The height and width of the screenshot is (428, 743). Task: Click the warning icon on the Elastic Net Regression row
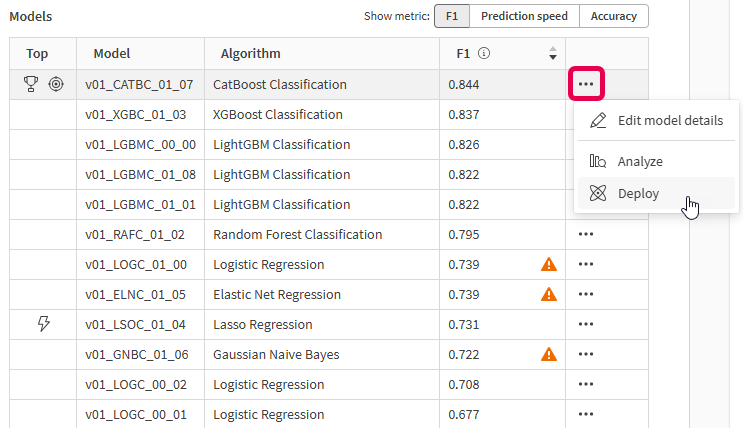[549, 294]
